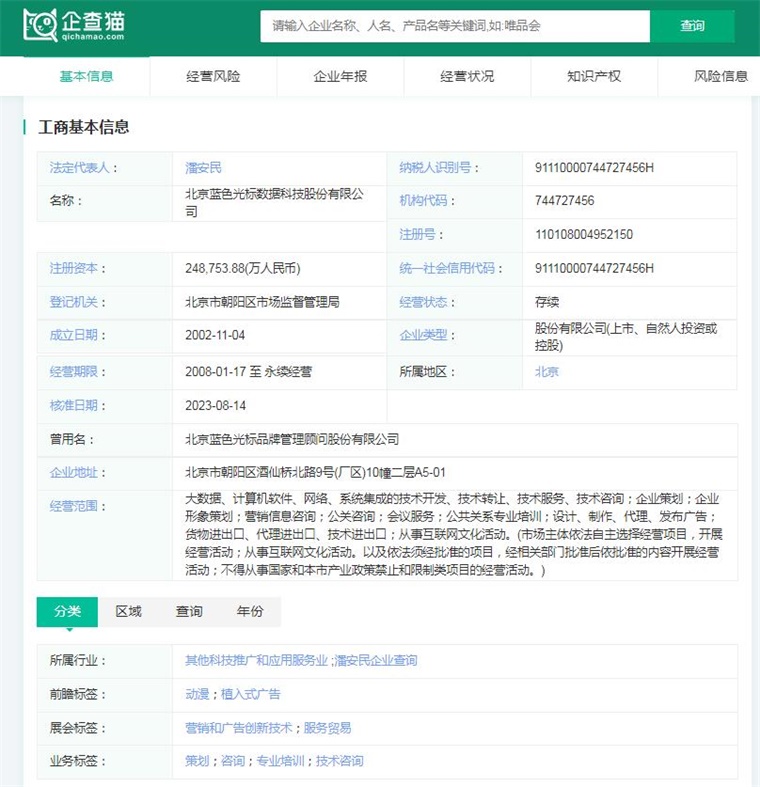Click the 登记机关 label link
Image resolution: width=760 pixels, height=787 pixels.
pos(73,302)
